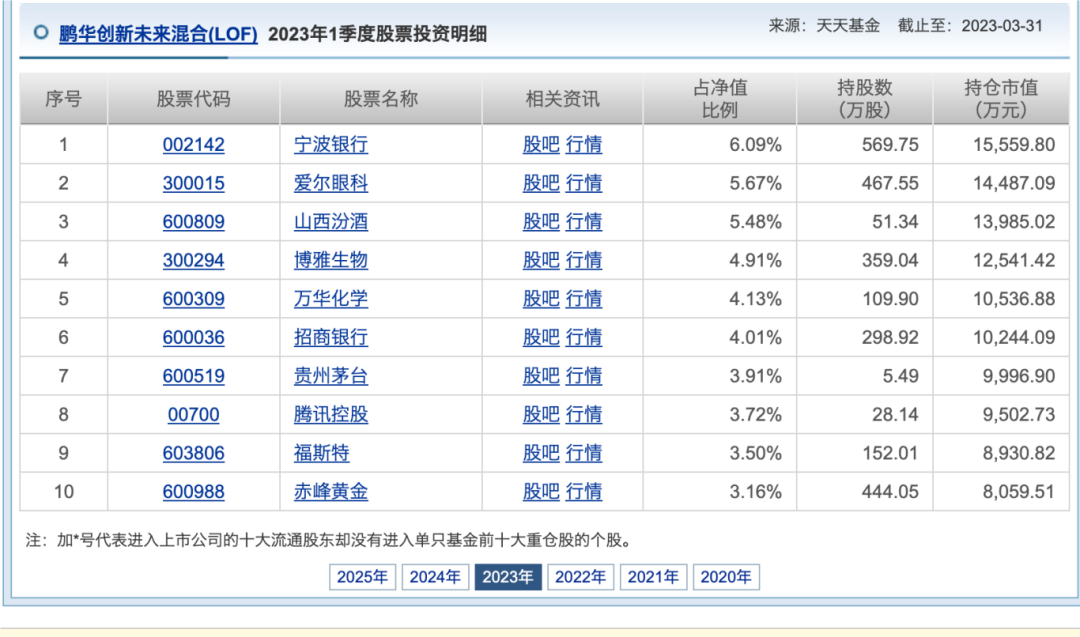
Task: Open 行情 for 万华化学 row
Action: coord(583,299)
